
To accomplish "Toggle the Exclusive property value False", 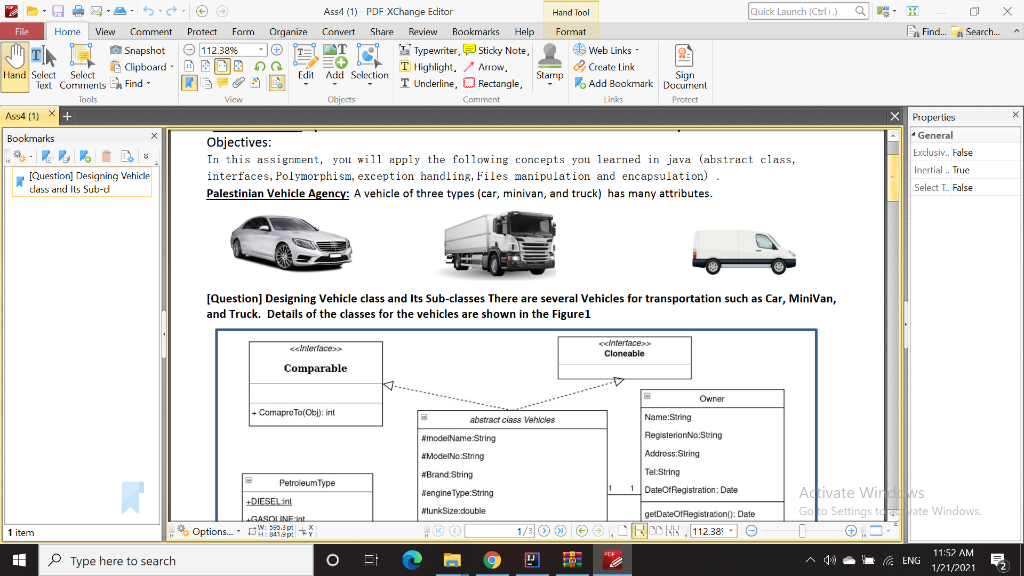I will (962, 153).
